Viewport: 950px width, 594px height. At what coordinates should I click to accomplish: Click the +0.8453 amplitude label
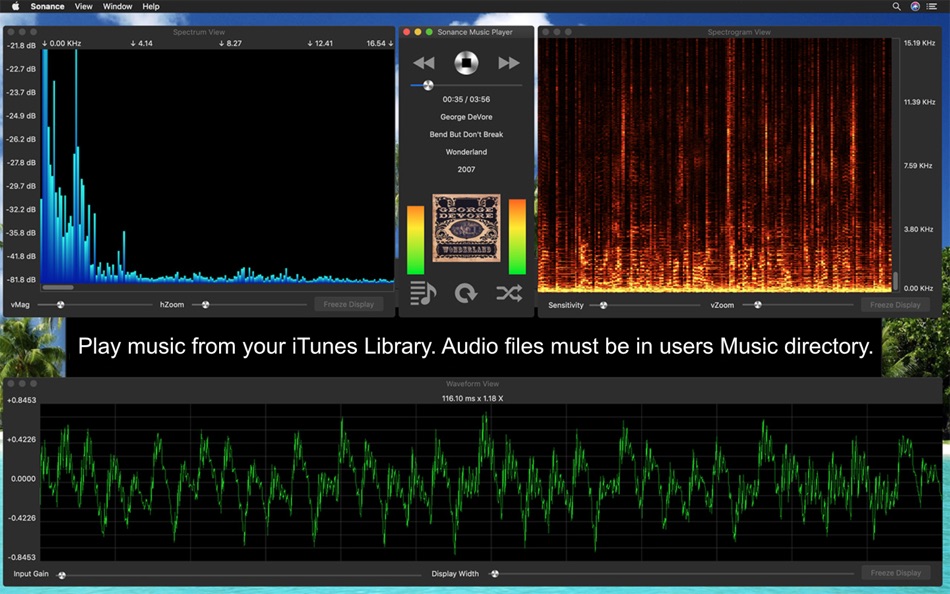pyautogui.click(x=21, y=400)
